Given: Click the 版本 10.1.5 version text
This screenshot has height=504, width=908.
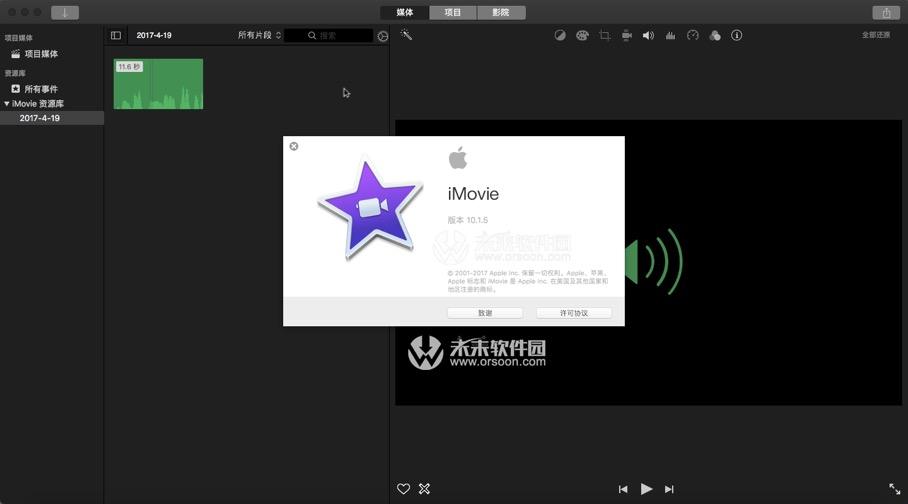Looking at the screenshot, I should (468, 220).
